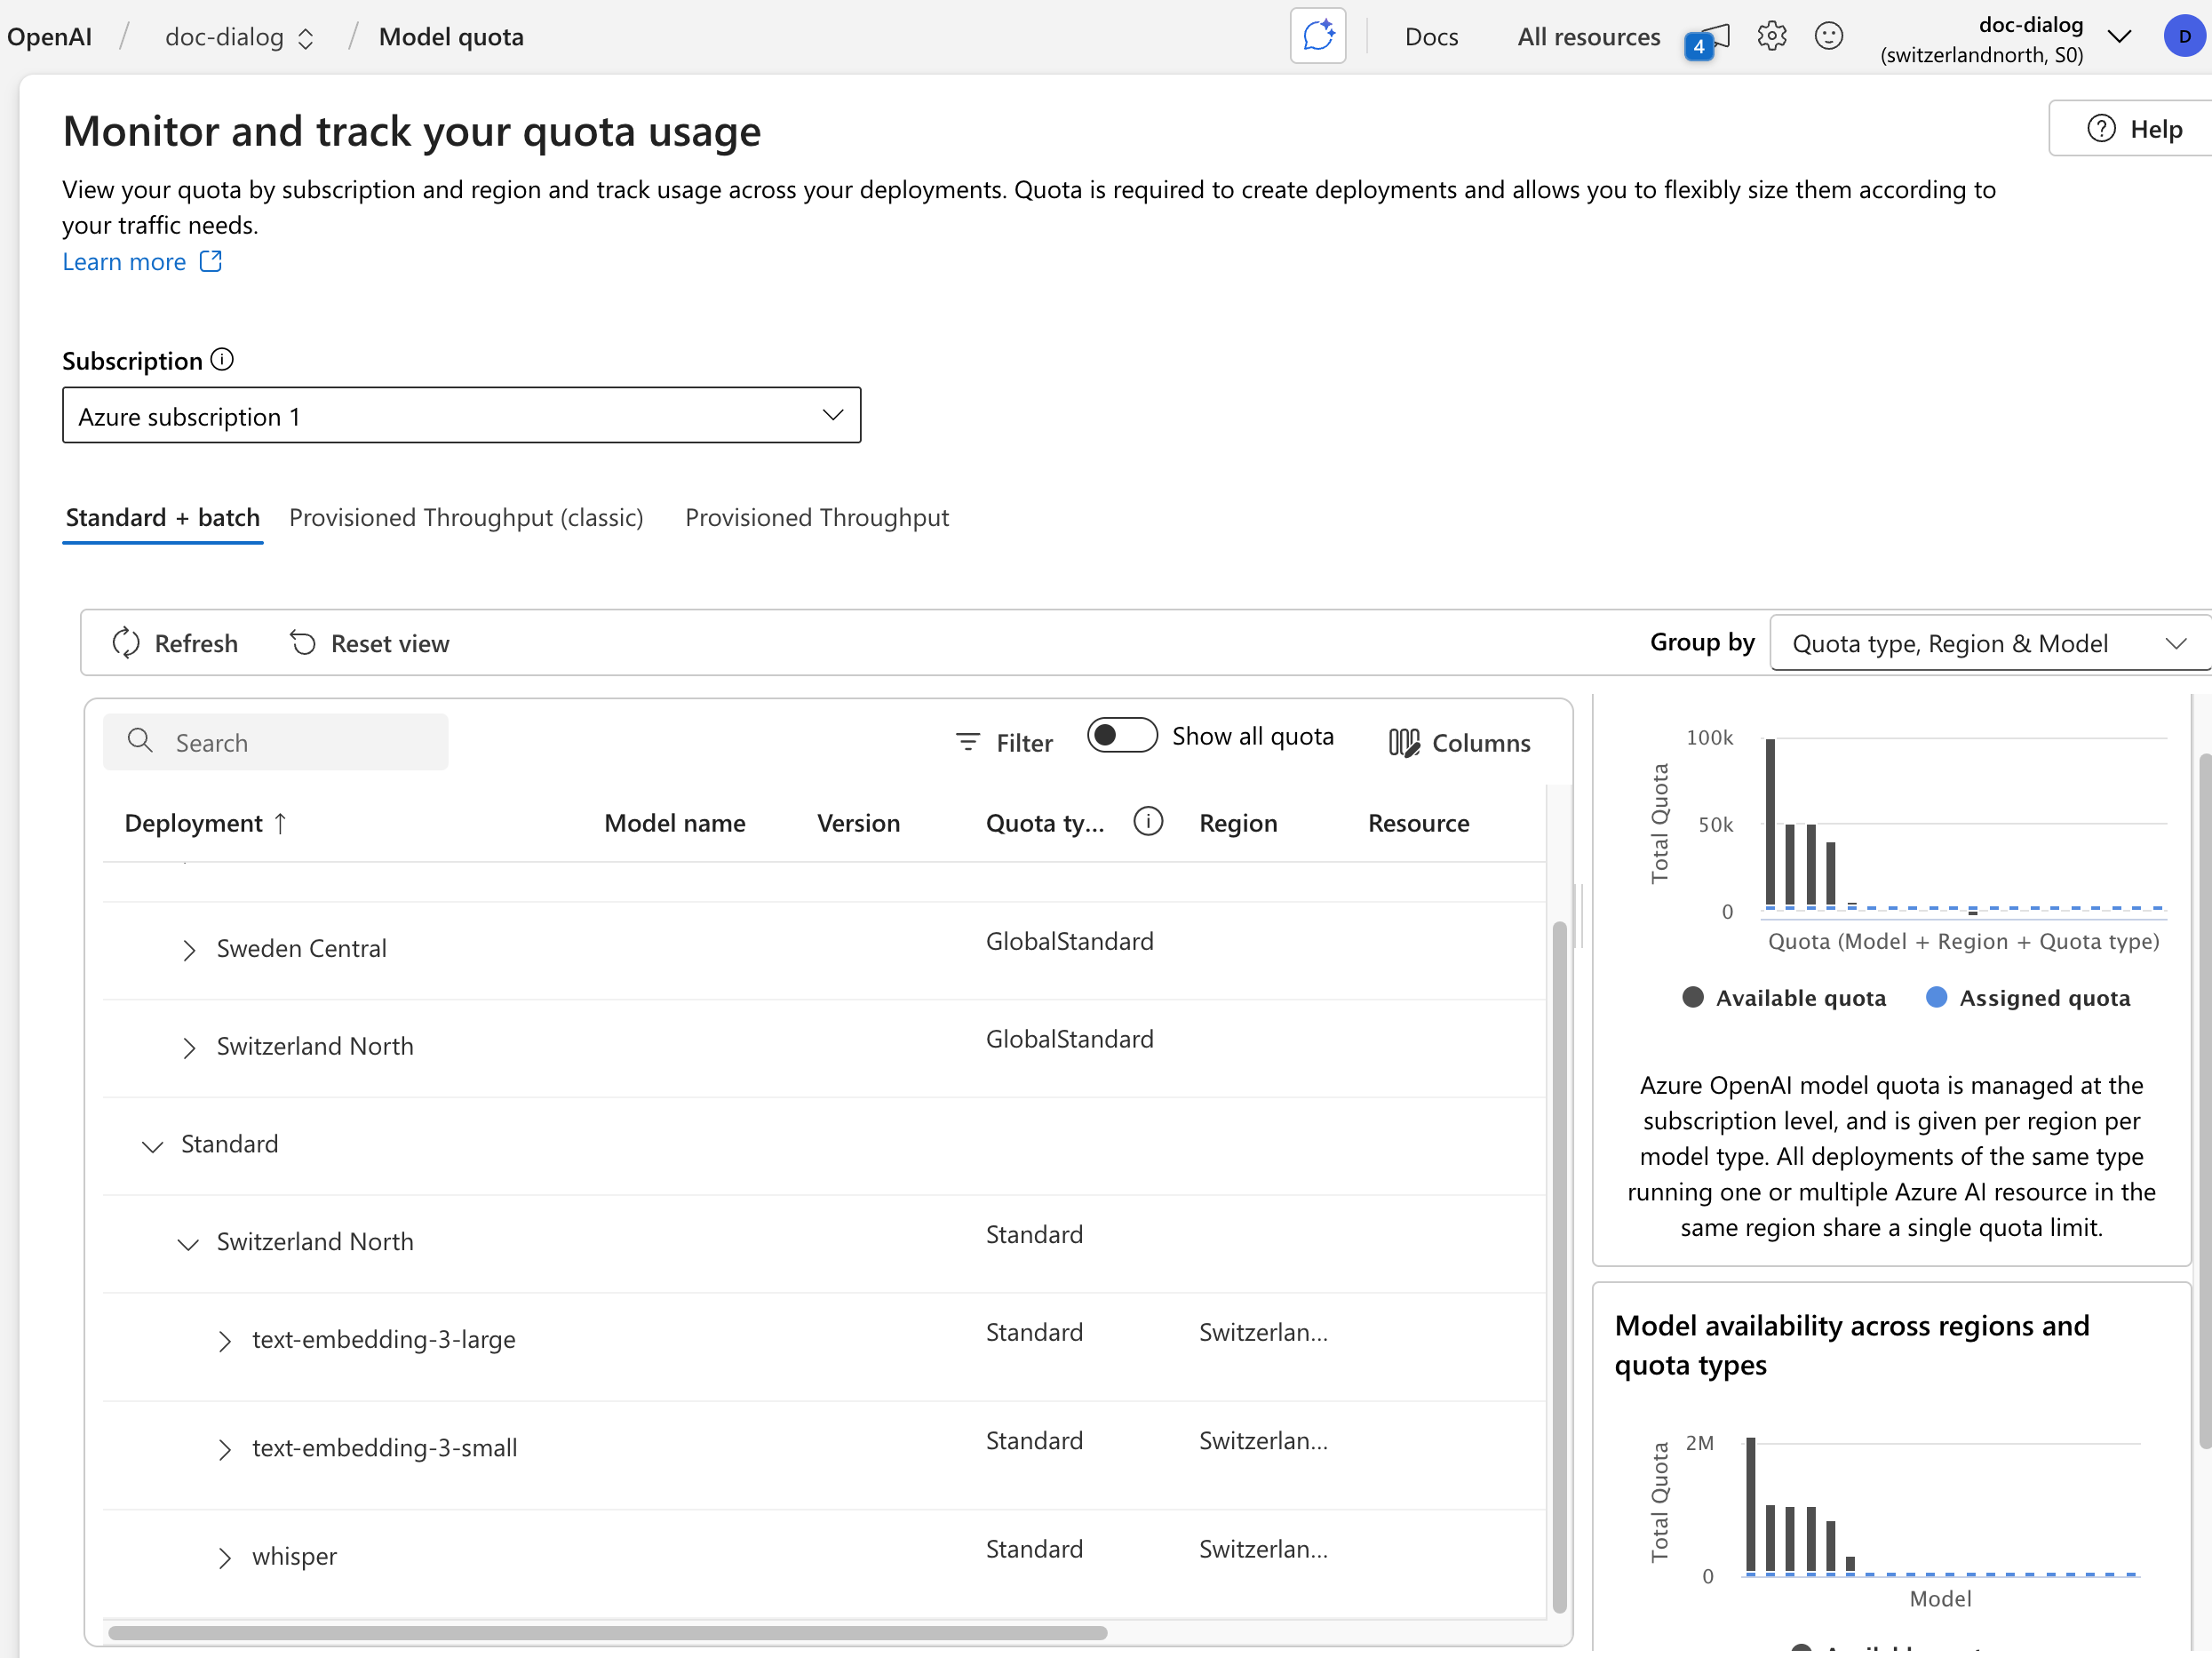Switch to Provisioned Throughput tab
This screenshot has height=1658, width=2212.
[x=817, y=518]
